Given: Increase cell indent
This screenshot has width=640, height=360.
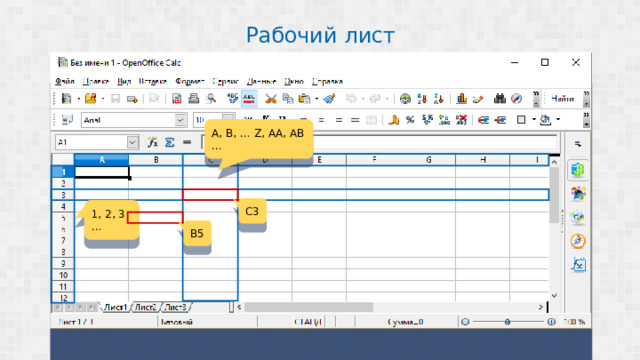Looking at the screenshot, I should 500,120.
